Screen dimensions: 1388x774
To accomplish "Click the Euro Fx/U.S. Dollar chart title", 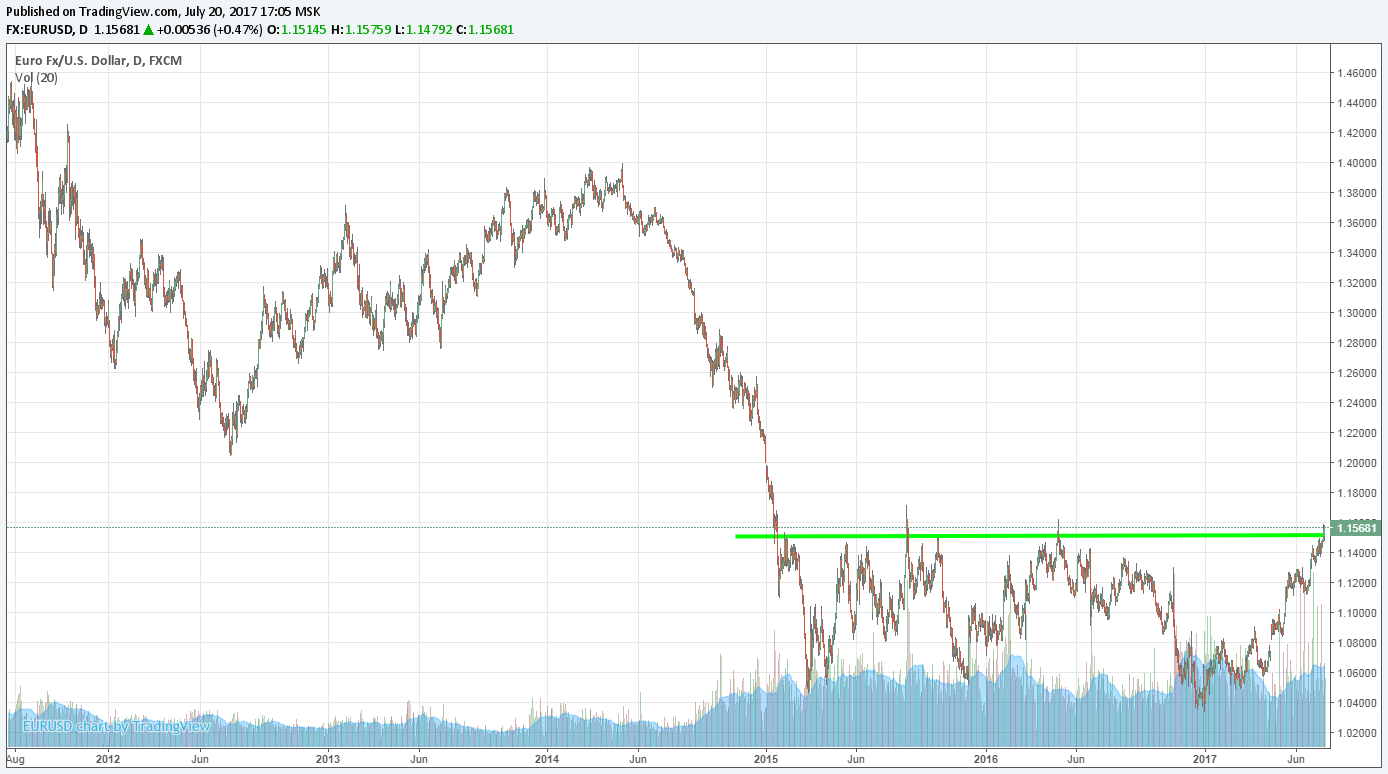I will point(98,61).
